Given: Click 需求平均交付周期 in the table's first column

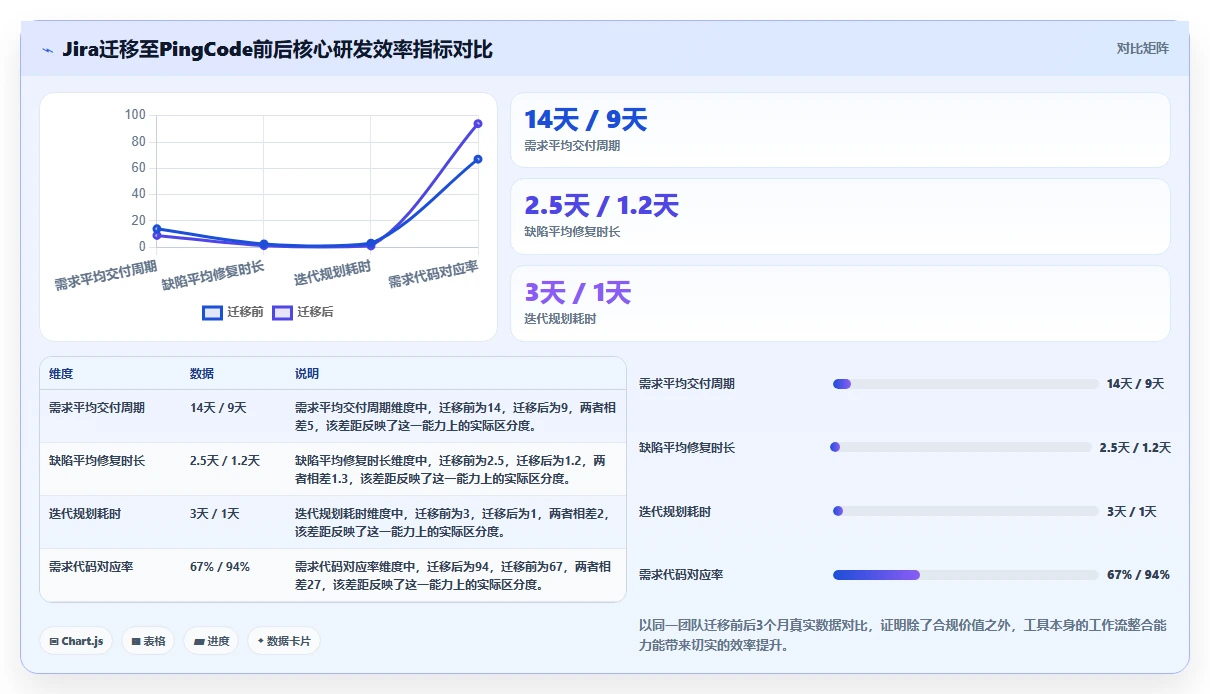Looking at the screenshot, I should [x=97, y=408].
